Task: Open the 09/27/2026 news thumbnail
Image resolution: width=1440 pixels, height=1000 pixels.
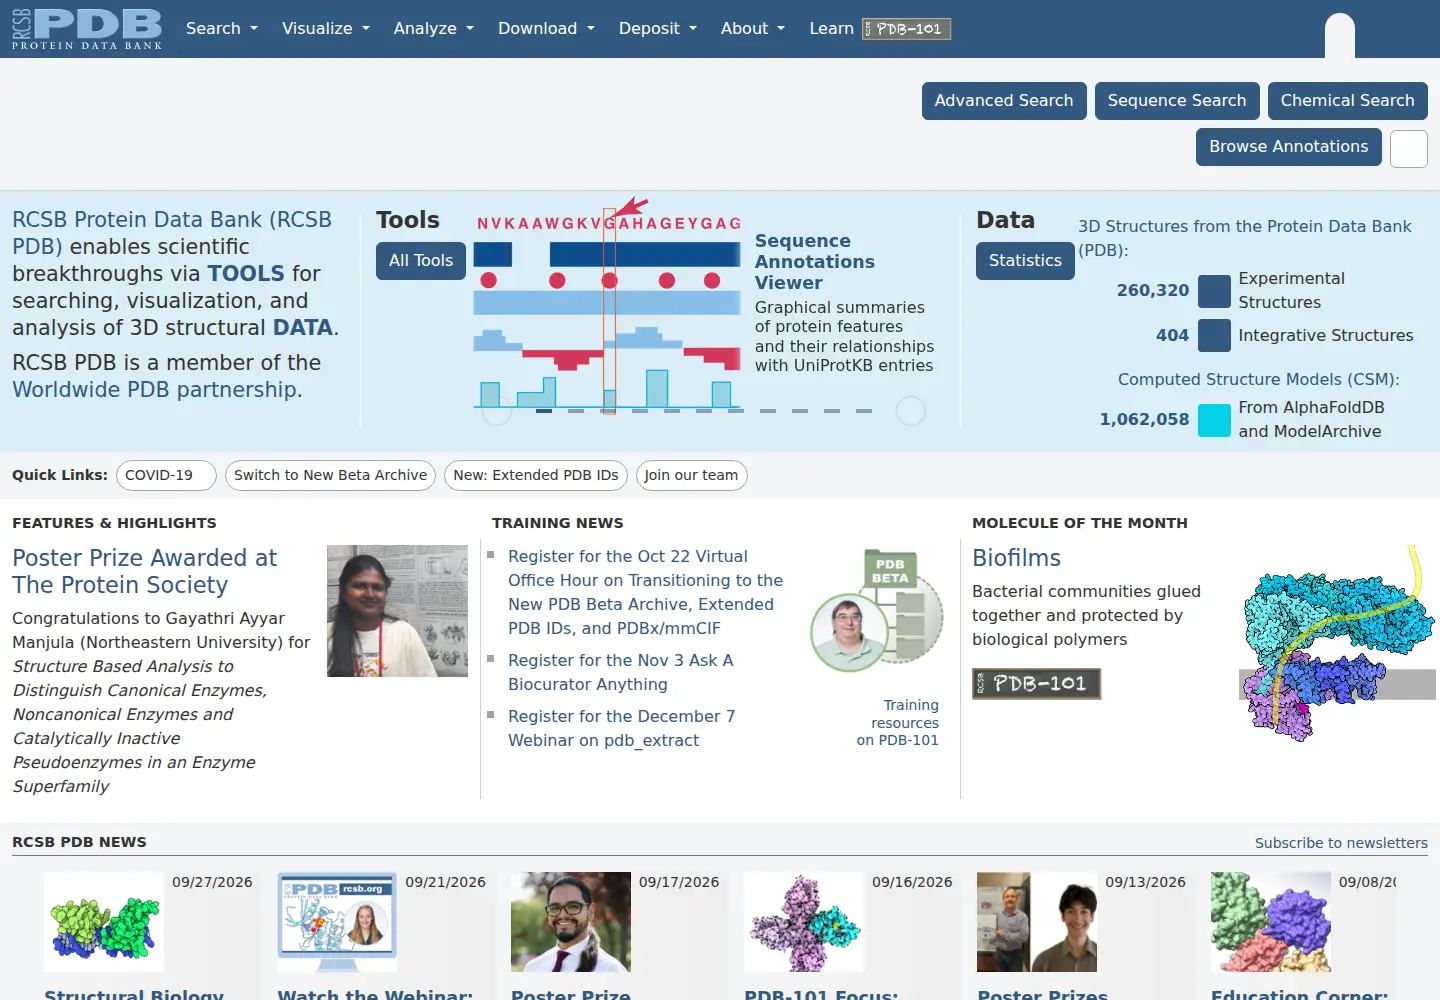Action: pos(104,922)
